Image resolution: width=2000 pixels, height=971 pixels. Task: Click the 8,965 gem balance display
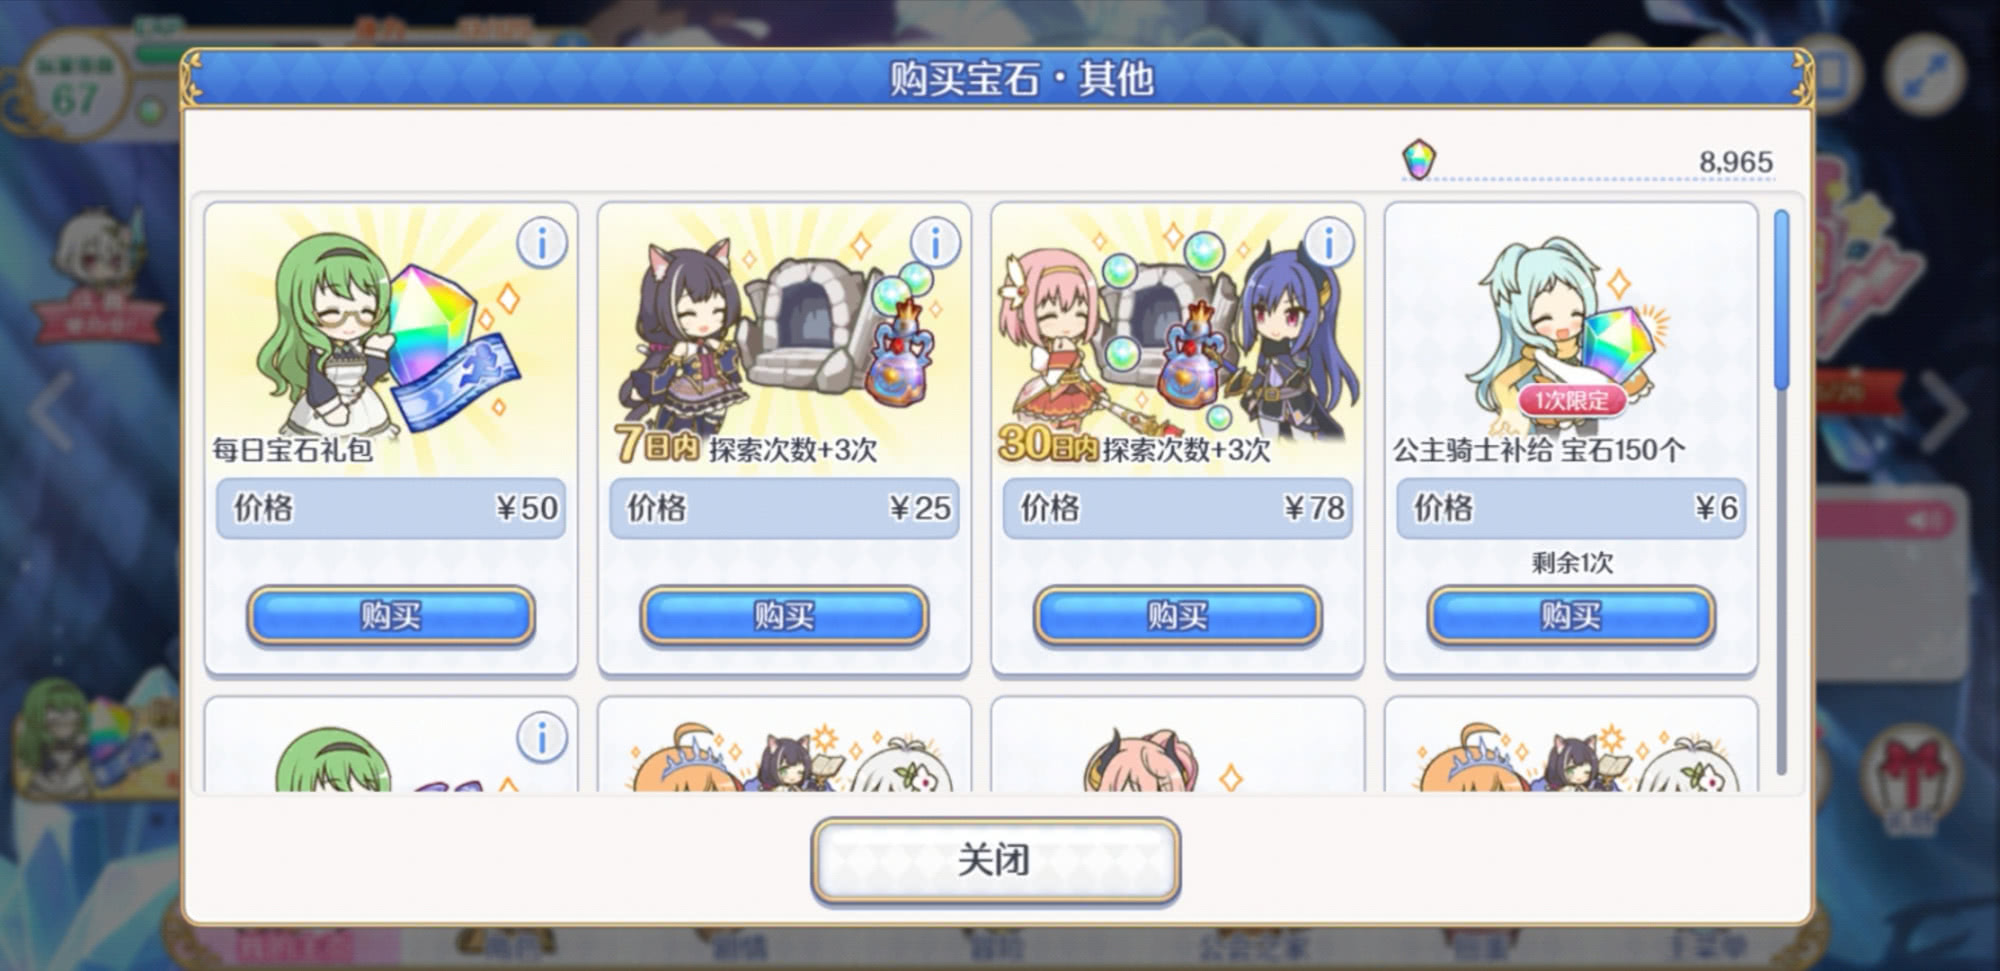pos(1736,161)
